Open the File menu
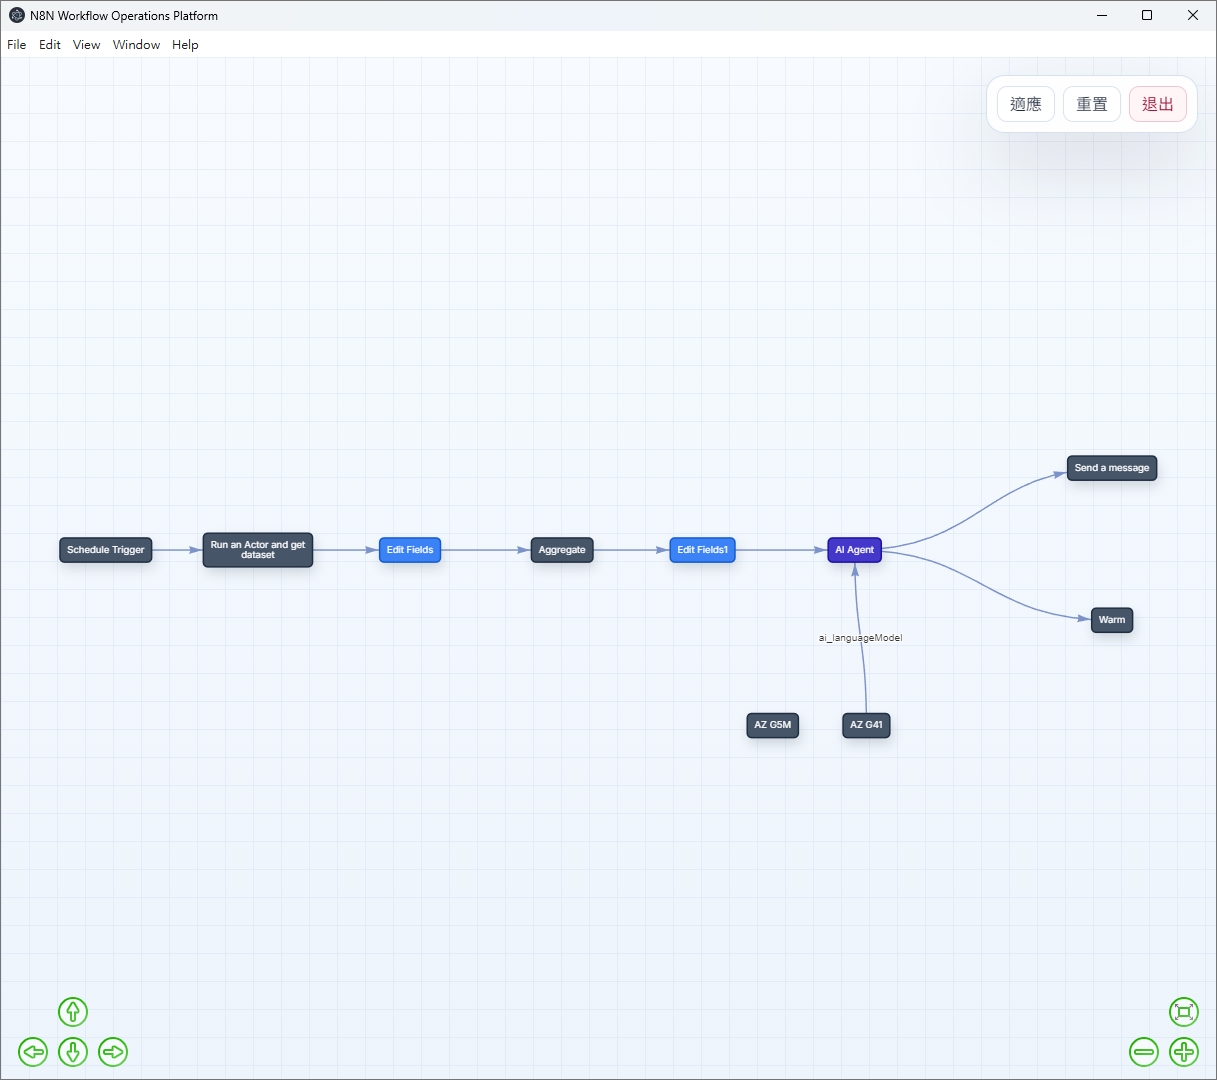Screen dimensions: 1217x1080 [x=17, y=45]
